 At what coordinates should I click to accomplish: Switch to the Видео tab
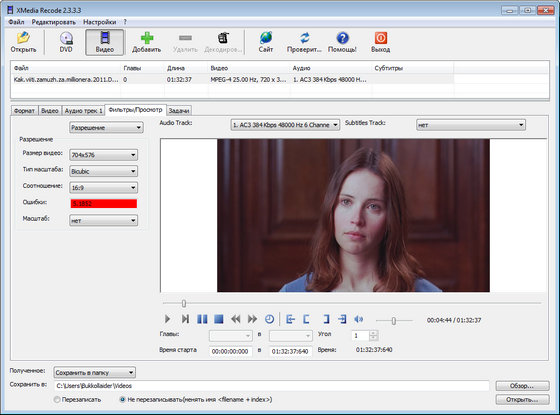tap(50, 111)
